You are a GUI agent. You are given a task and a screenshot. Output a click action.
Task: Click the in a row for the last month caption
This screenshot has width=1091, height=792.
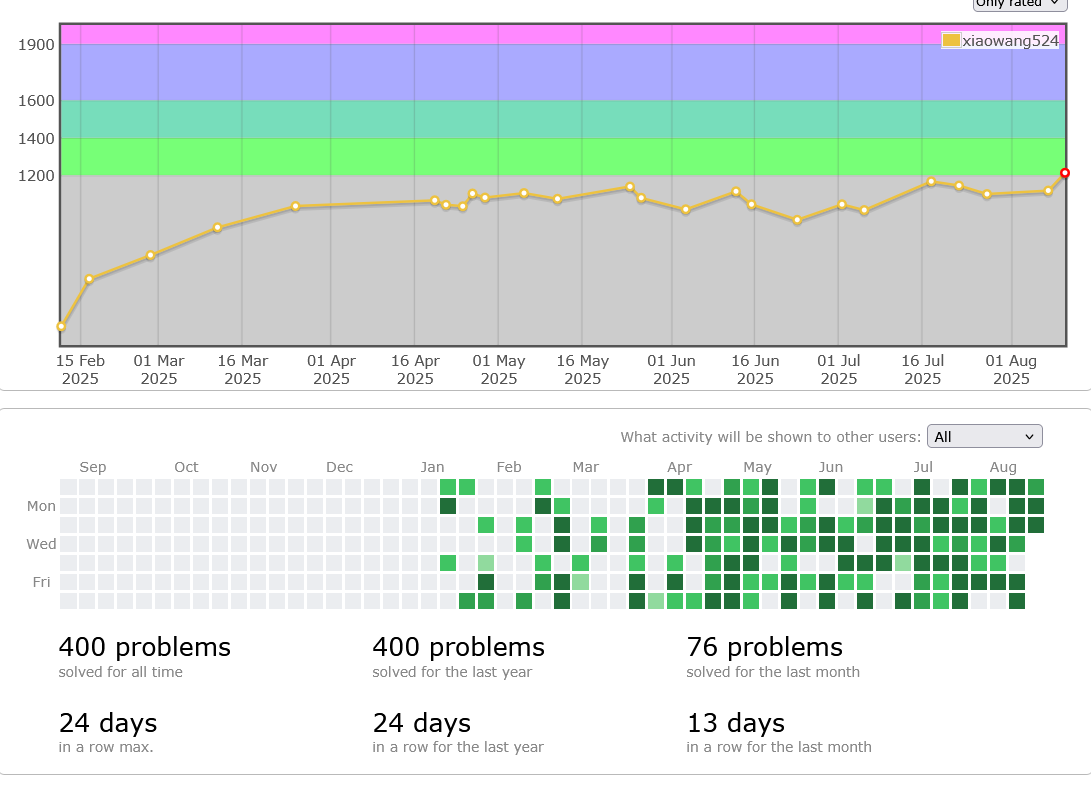779,747
